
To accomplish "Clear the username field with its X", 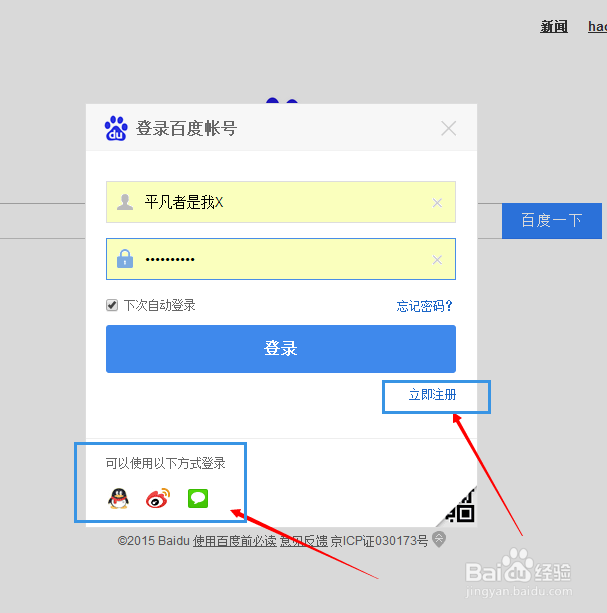I will click(x=437, y=203).
